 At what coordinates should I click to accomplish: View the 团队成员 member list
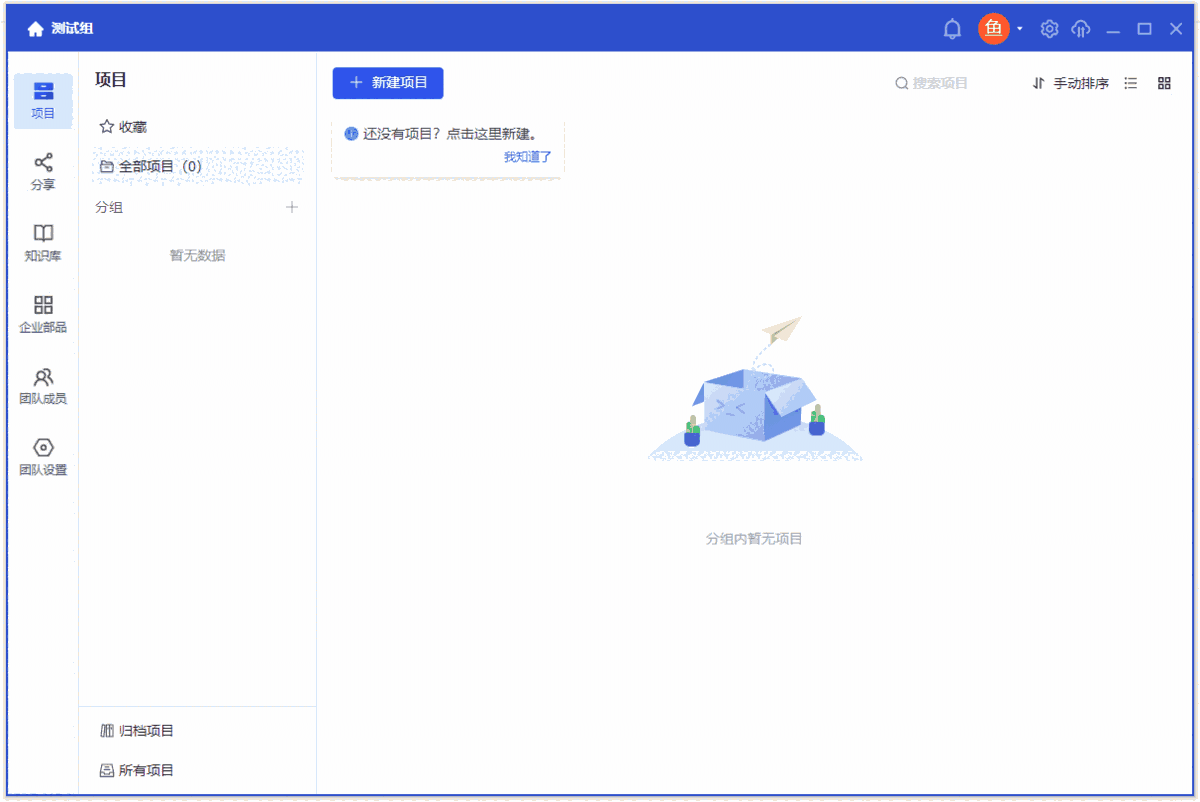pyautogui.click(x=42, y=384)
